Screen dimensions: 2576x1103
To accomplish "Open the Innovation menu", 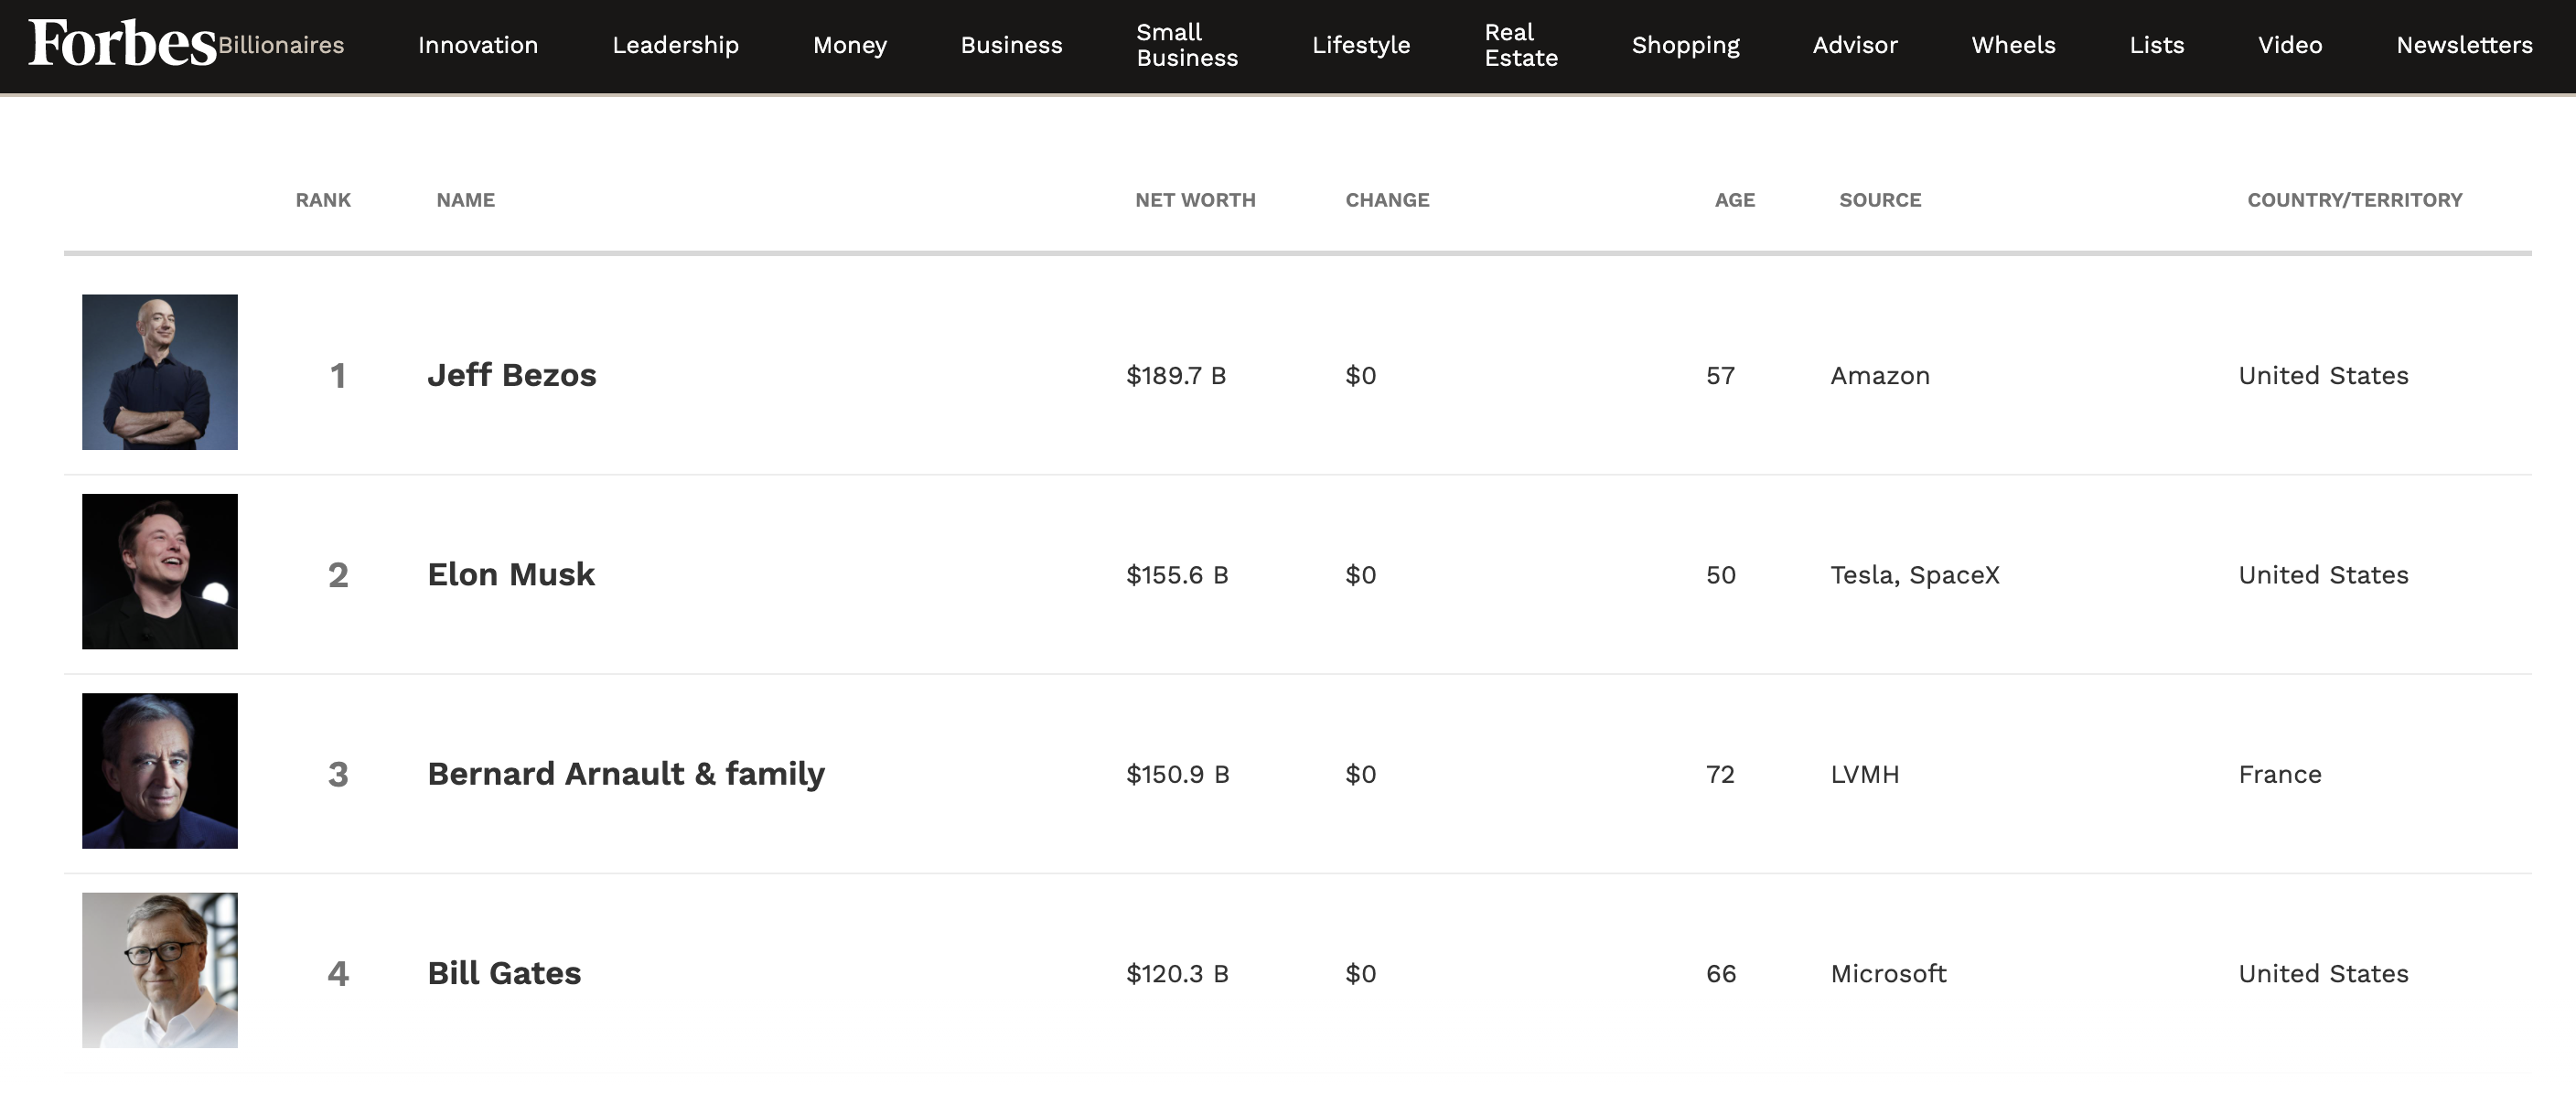I will click(478, 45).
